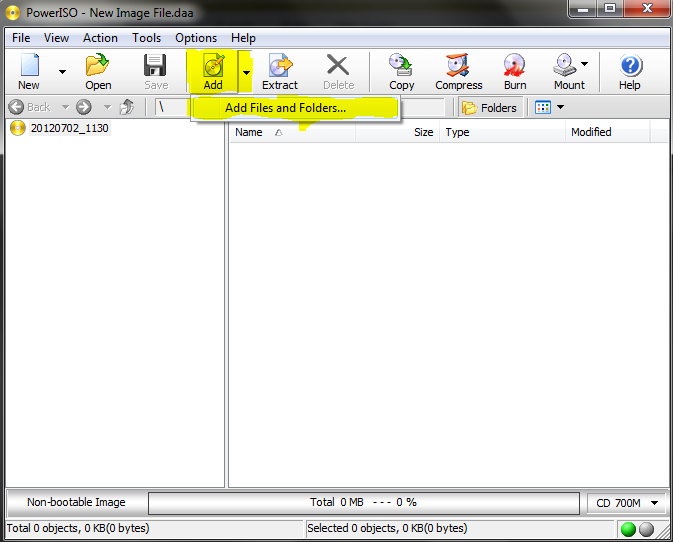This screenshot has height=542, width=673.
Task: Select the 20120702_1130 tree root
Action: coord(69,128)
